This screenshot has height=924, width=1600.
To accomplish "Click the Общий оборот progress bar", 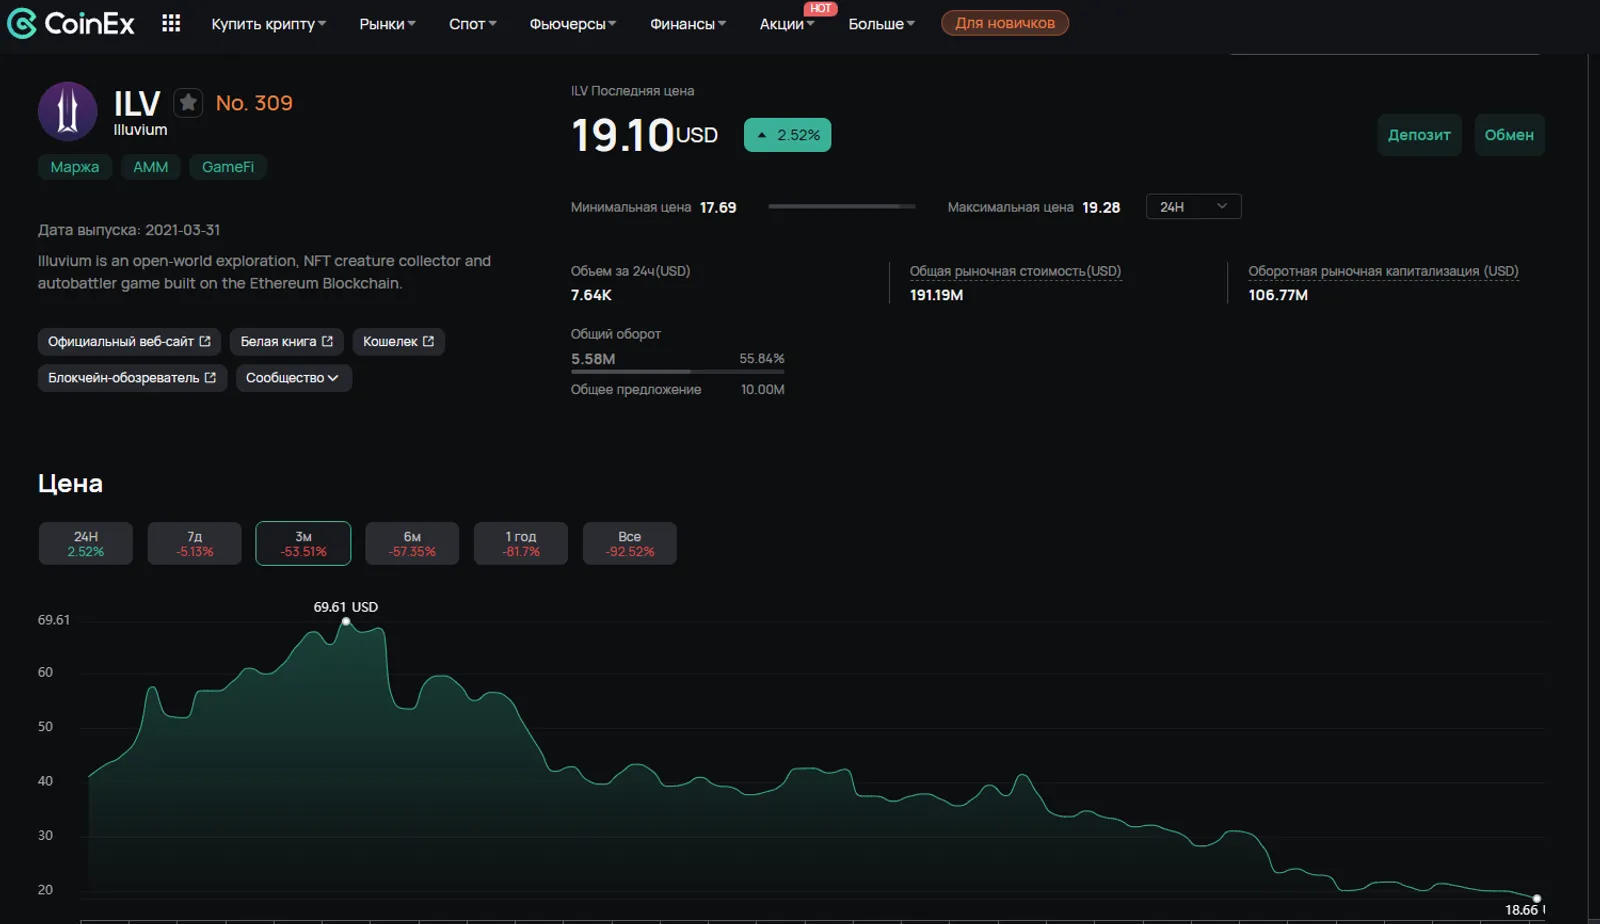I will click(678, 372).
